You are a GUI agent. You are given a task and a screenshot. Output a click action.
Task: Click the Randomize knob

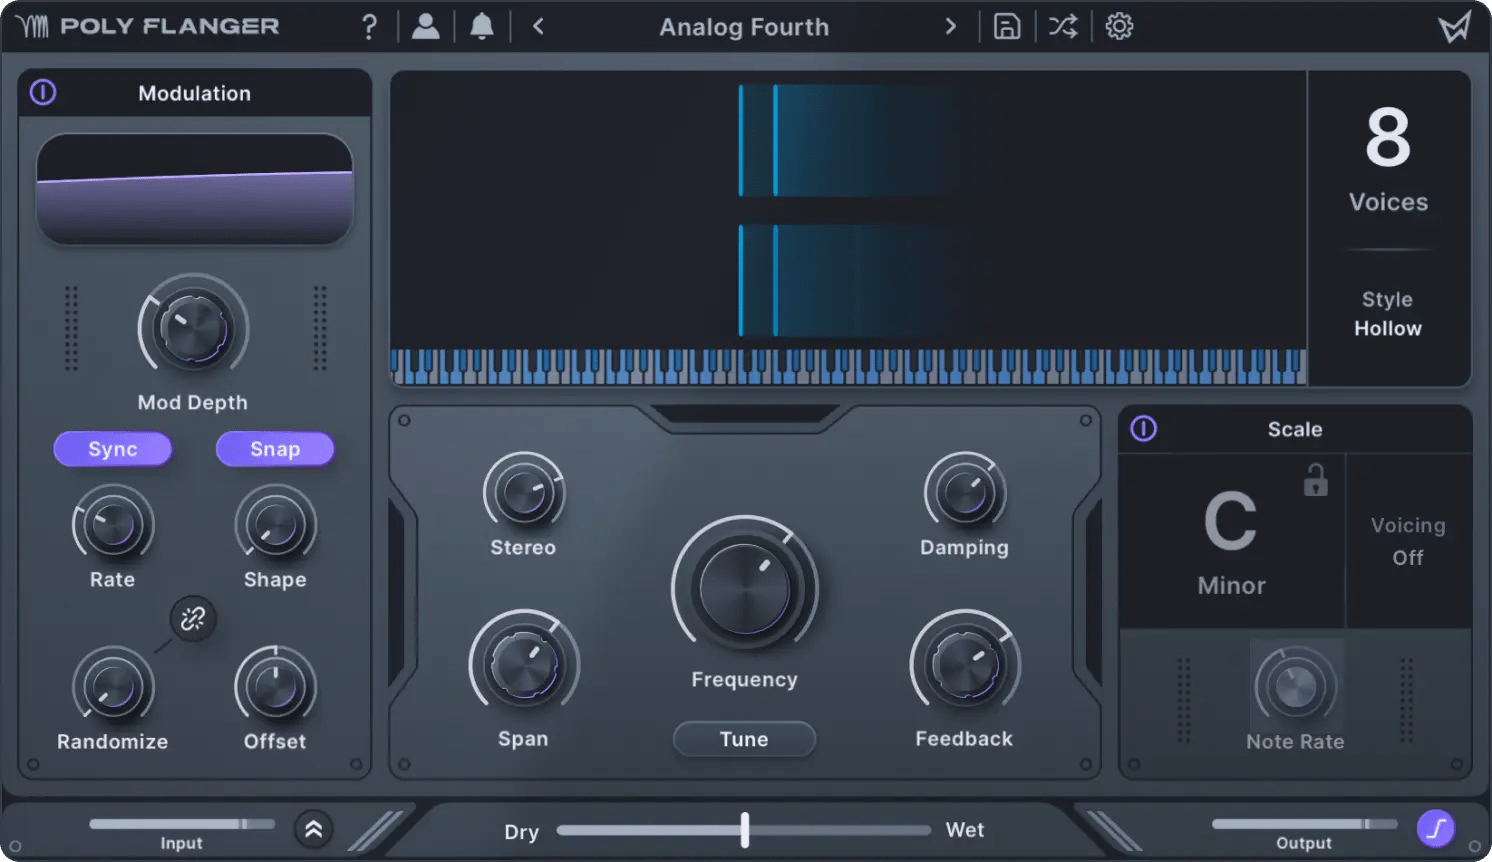click(113, 687)
